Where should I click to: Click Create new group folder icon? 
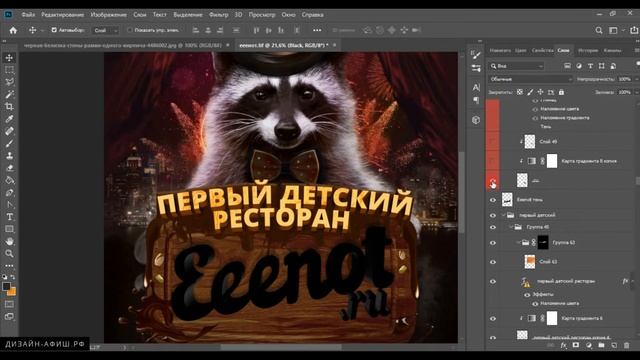pyautogui.click(x=601, y=345)
